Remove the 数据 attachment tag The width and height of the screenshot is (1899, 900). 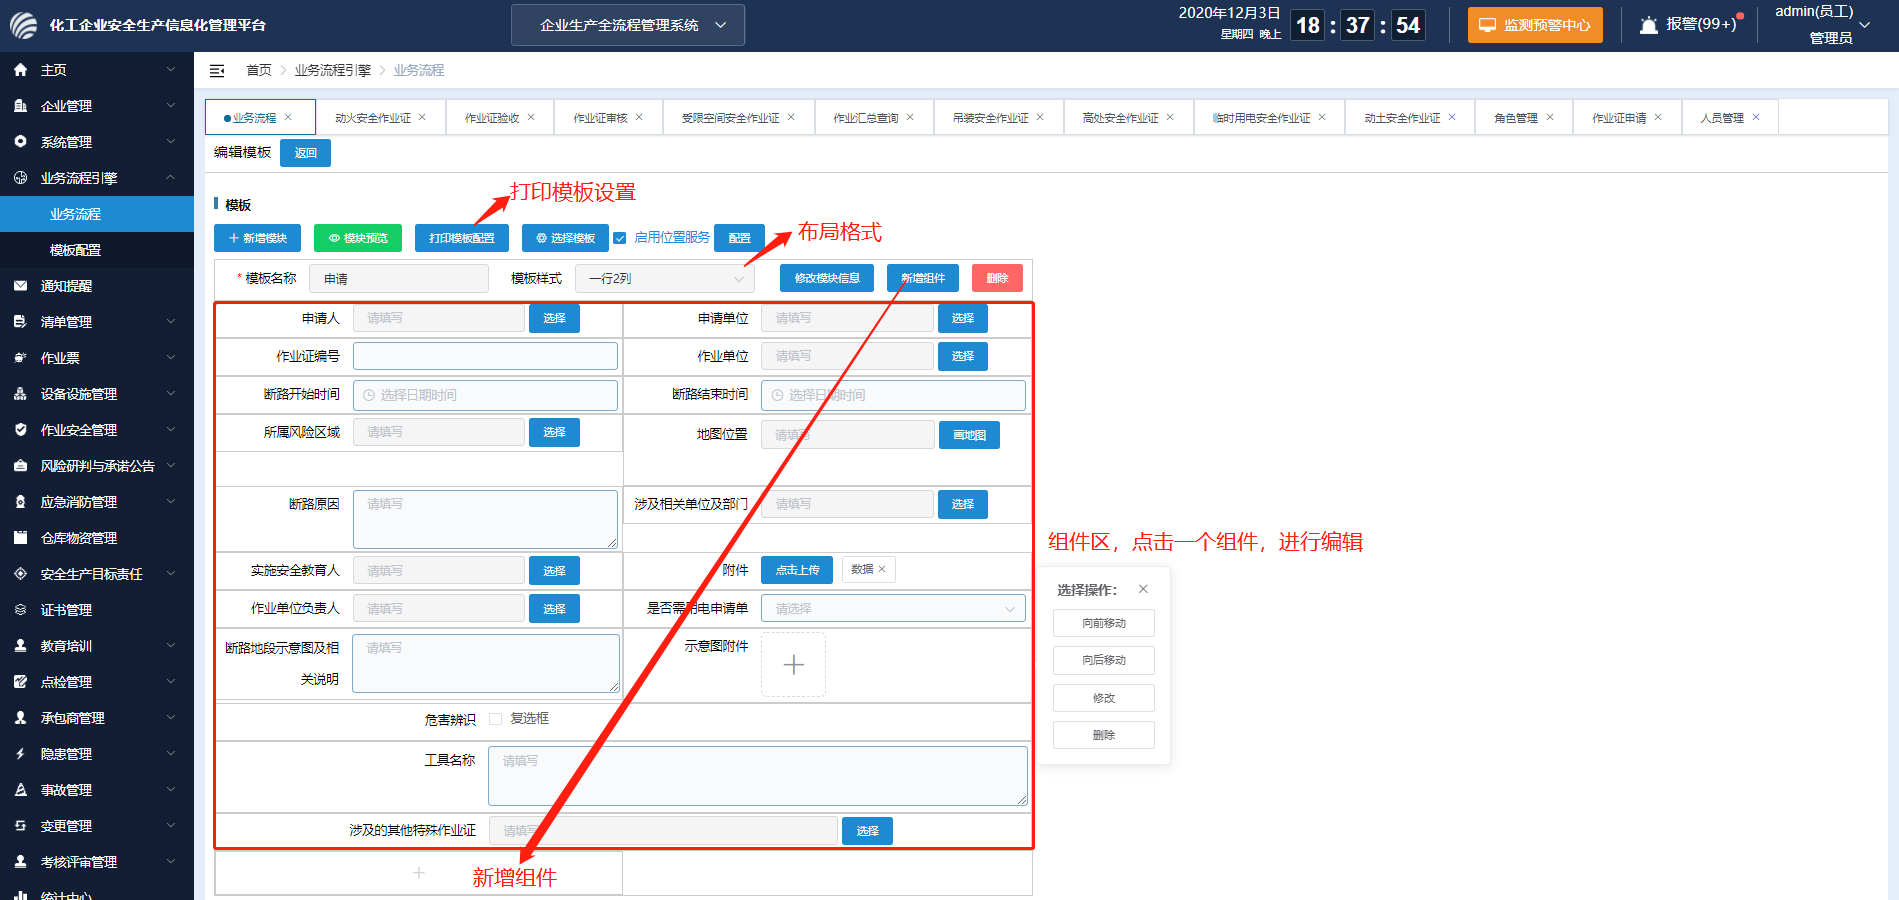pos(882,569)
